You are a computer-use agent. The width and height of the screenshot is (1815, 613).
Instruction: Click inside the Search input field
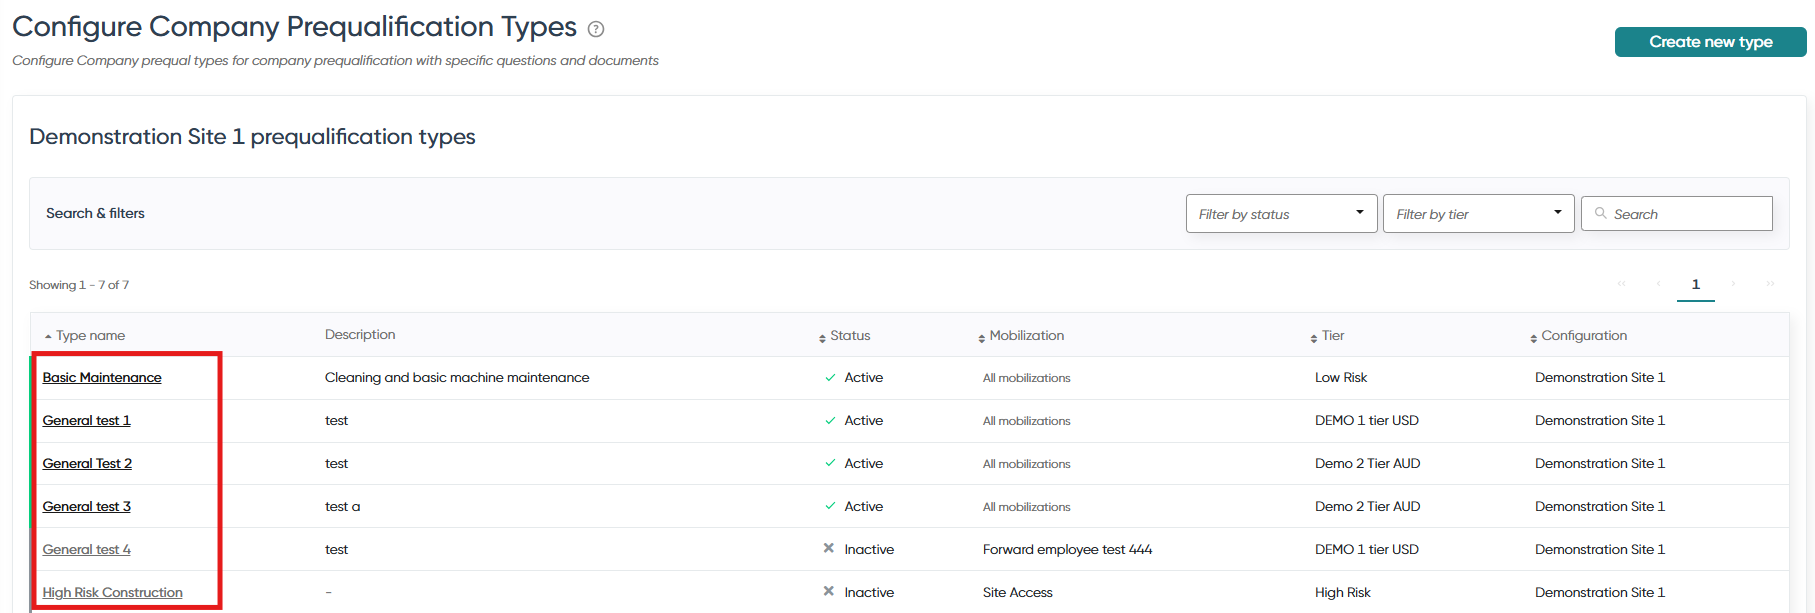click(x=1677, y=214)
